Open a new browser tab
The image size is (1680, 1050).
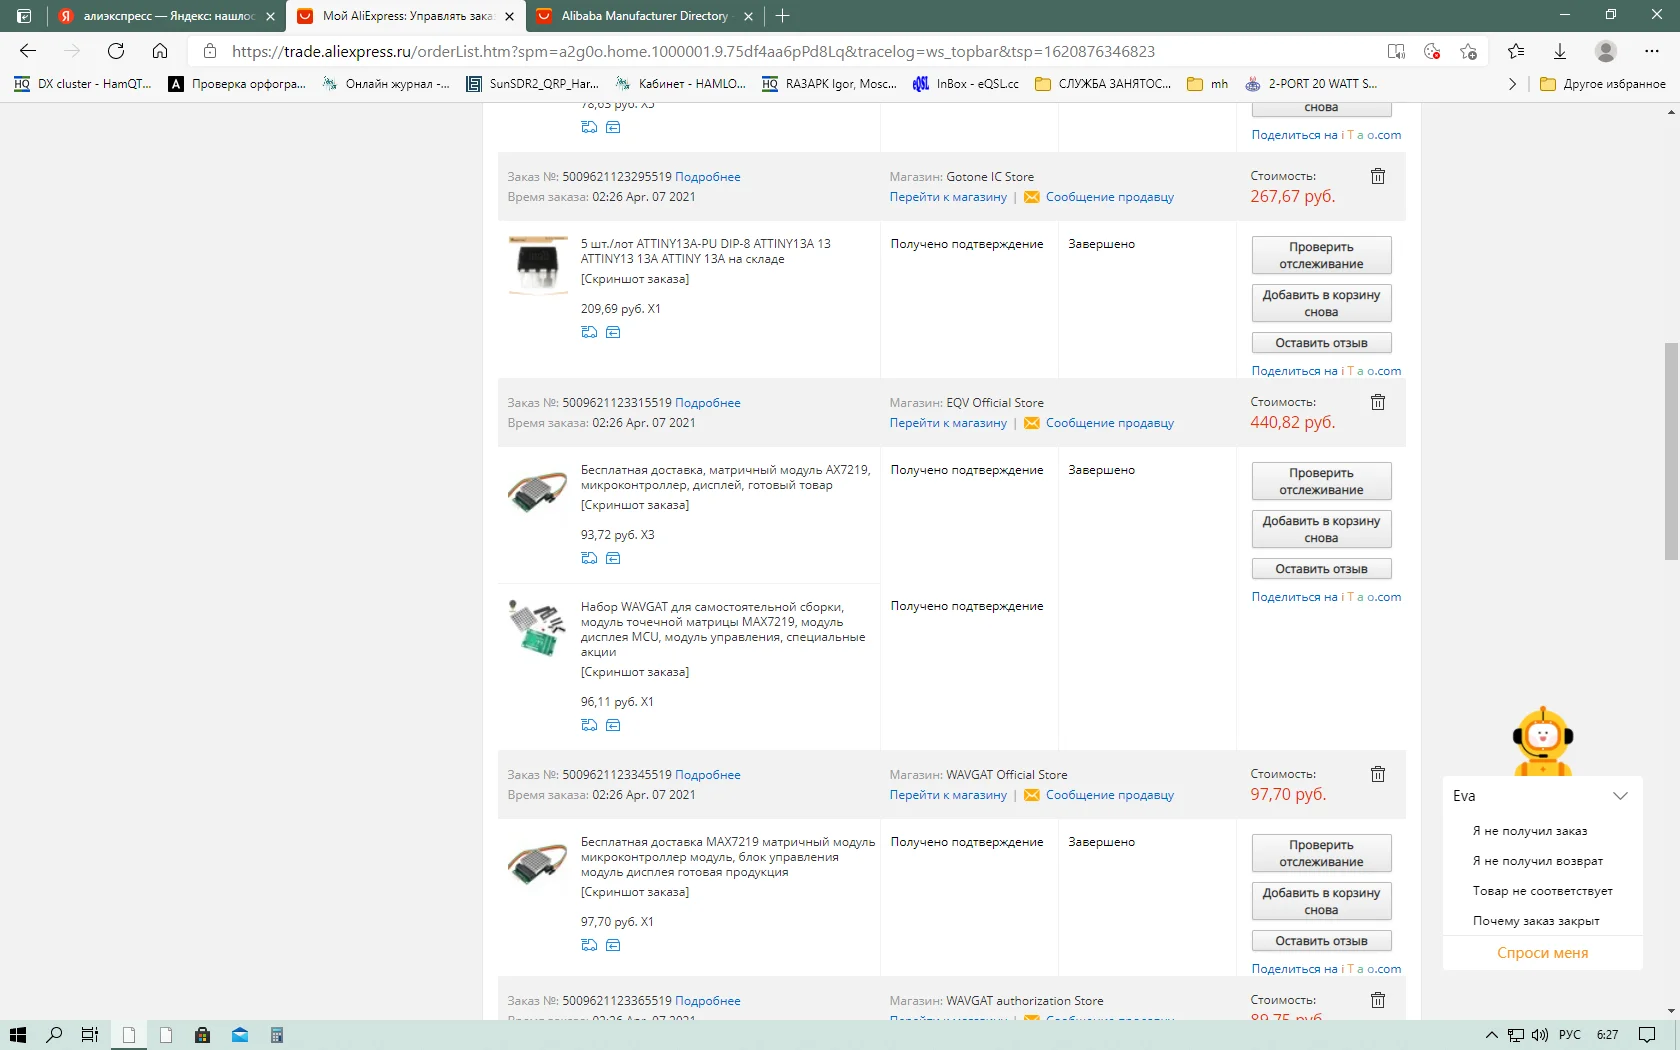pos(782,16)
